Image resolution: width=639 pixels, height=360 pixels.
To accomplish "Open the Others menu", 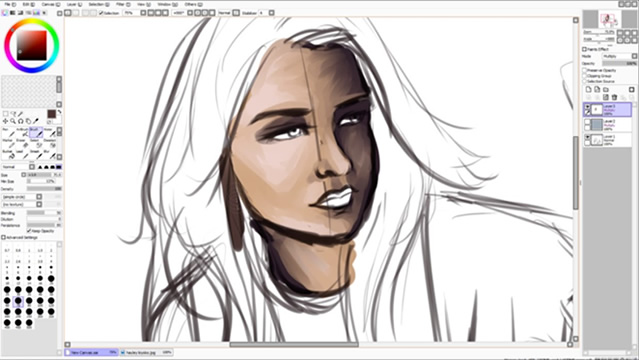I will pyautogui.click(x=193, y=4).
